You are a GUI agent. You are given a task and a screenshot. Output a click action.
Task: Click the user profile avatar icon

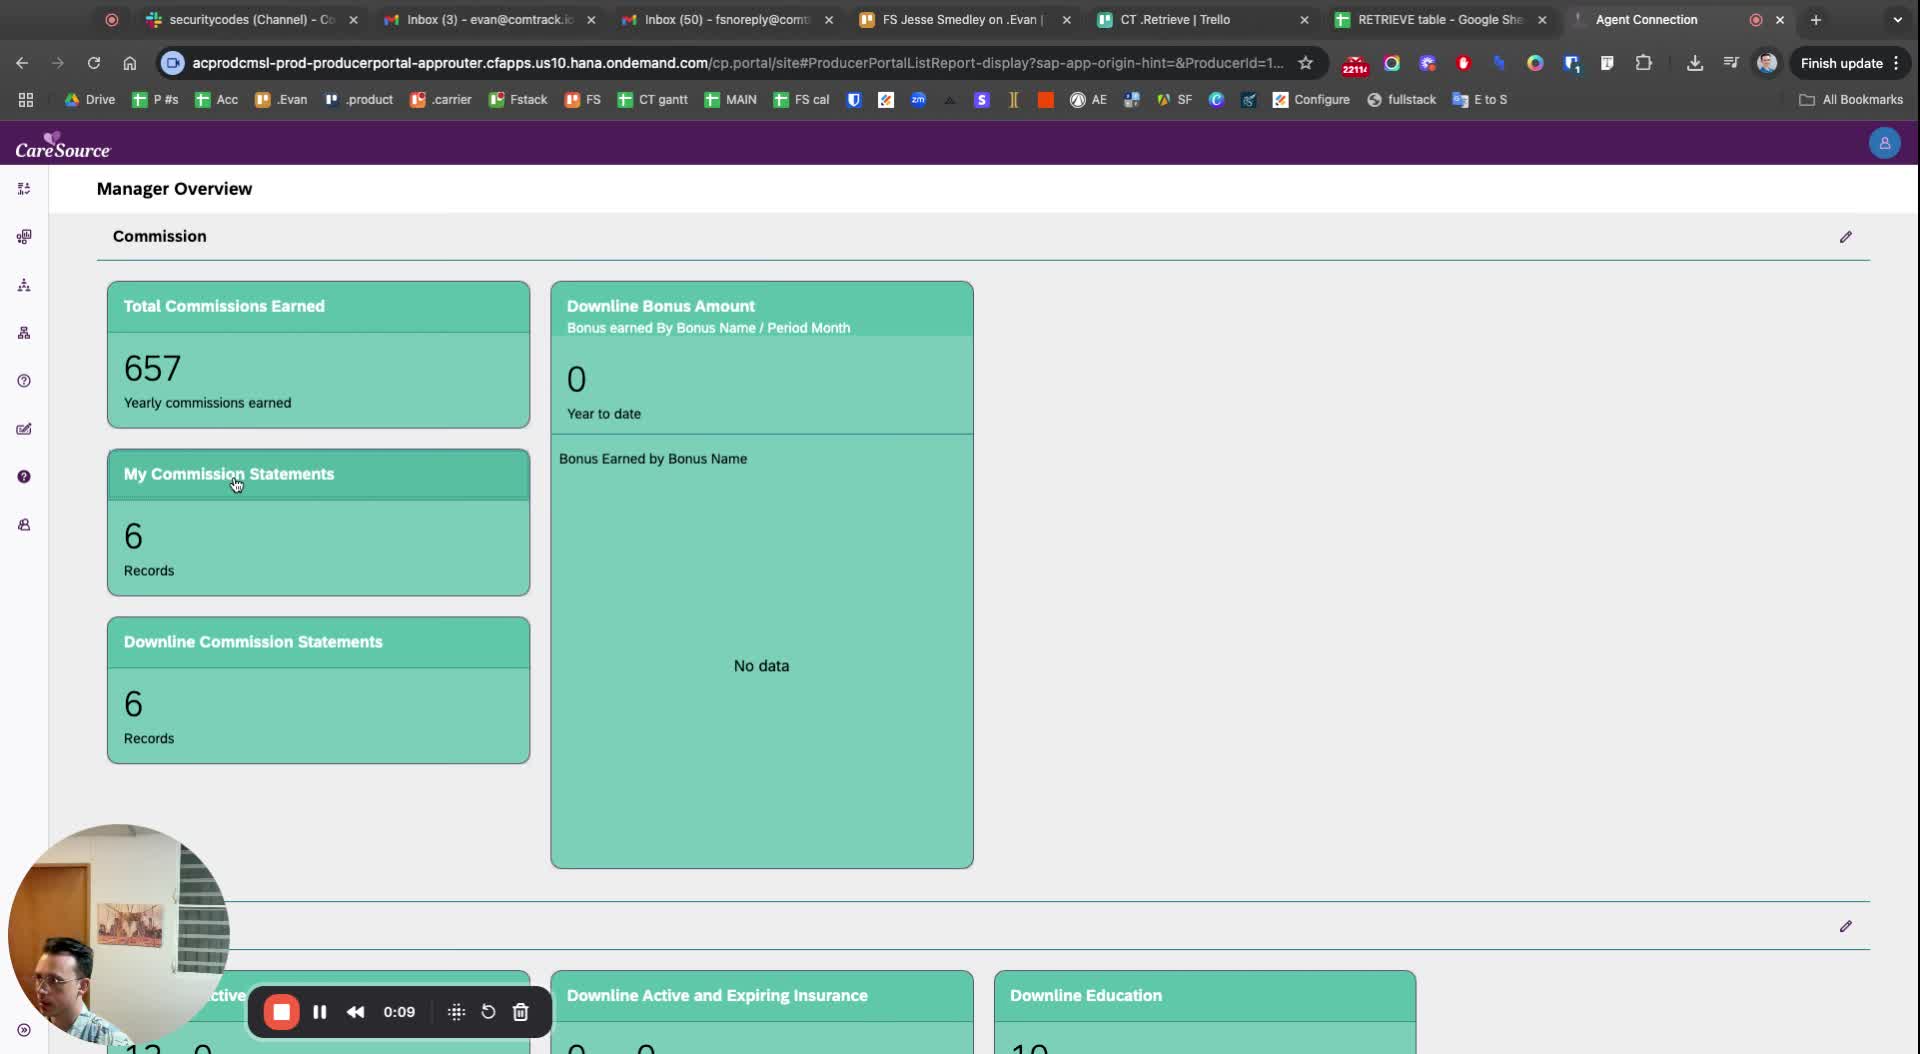coord(1884,143)
